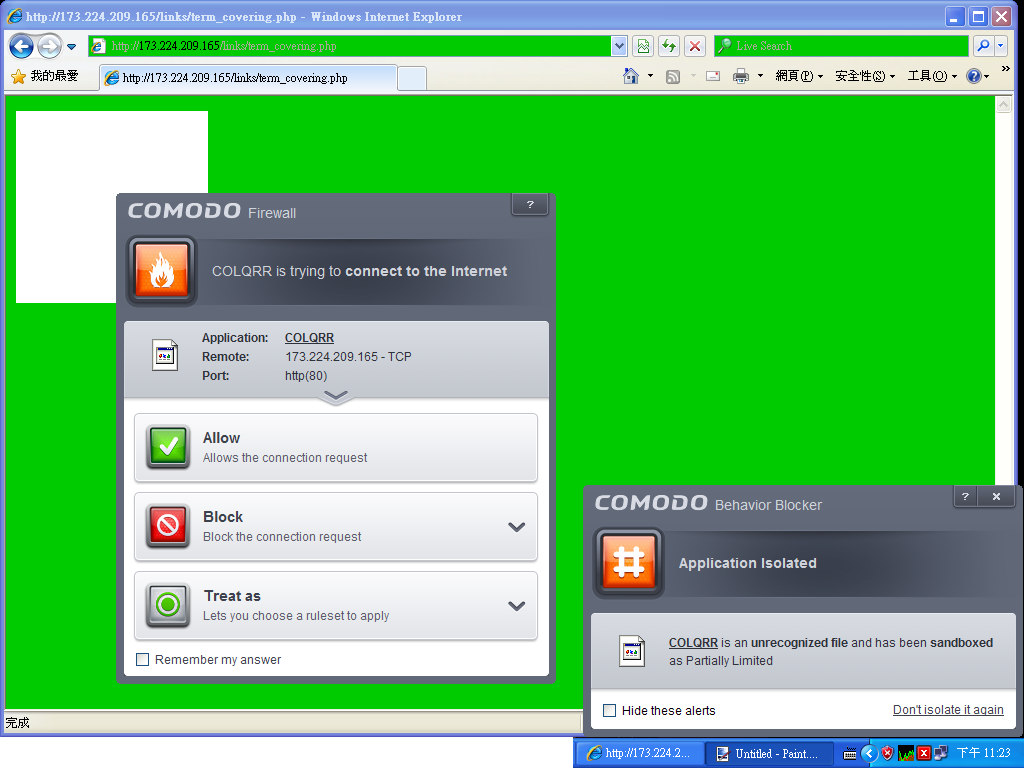Click the Don't isolate it again link
Image resolution: width=1024 pixels, height=768 pixels.
click(x=948, y=710)
